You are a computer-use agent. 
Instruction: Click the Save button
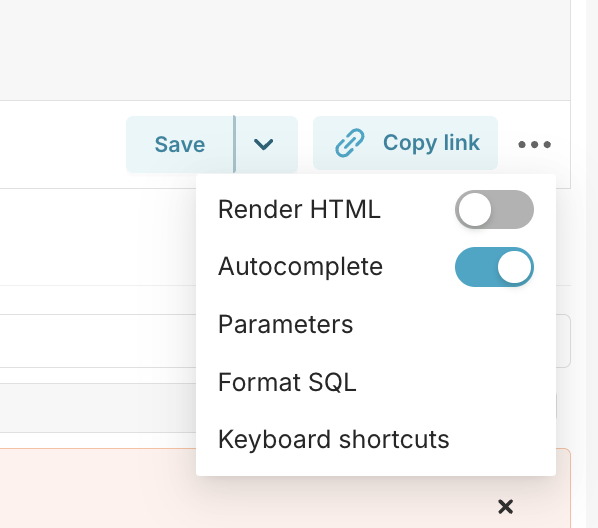[180, 145]
